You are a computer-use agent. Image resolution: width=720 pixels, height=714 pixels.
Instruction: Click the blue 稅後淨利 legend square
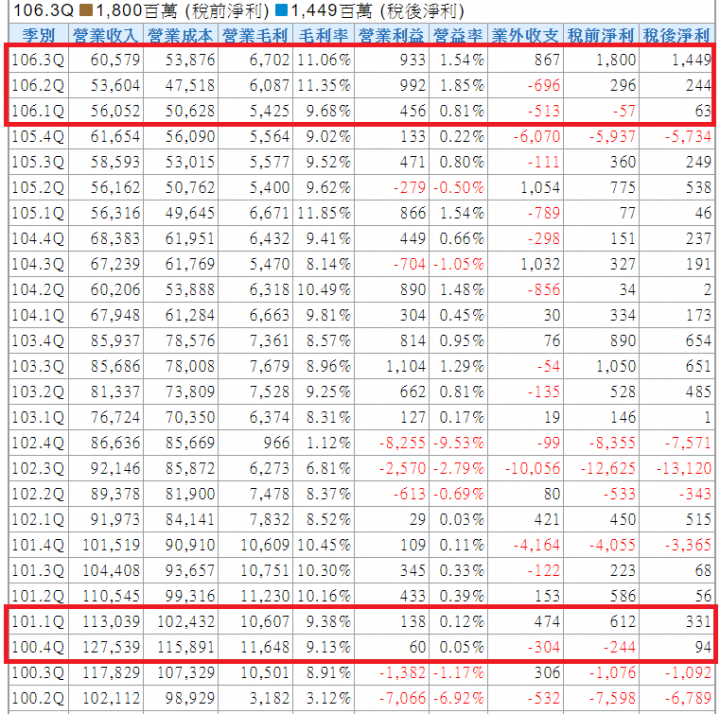(x=281, y=10)
